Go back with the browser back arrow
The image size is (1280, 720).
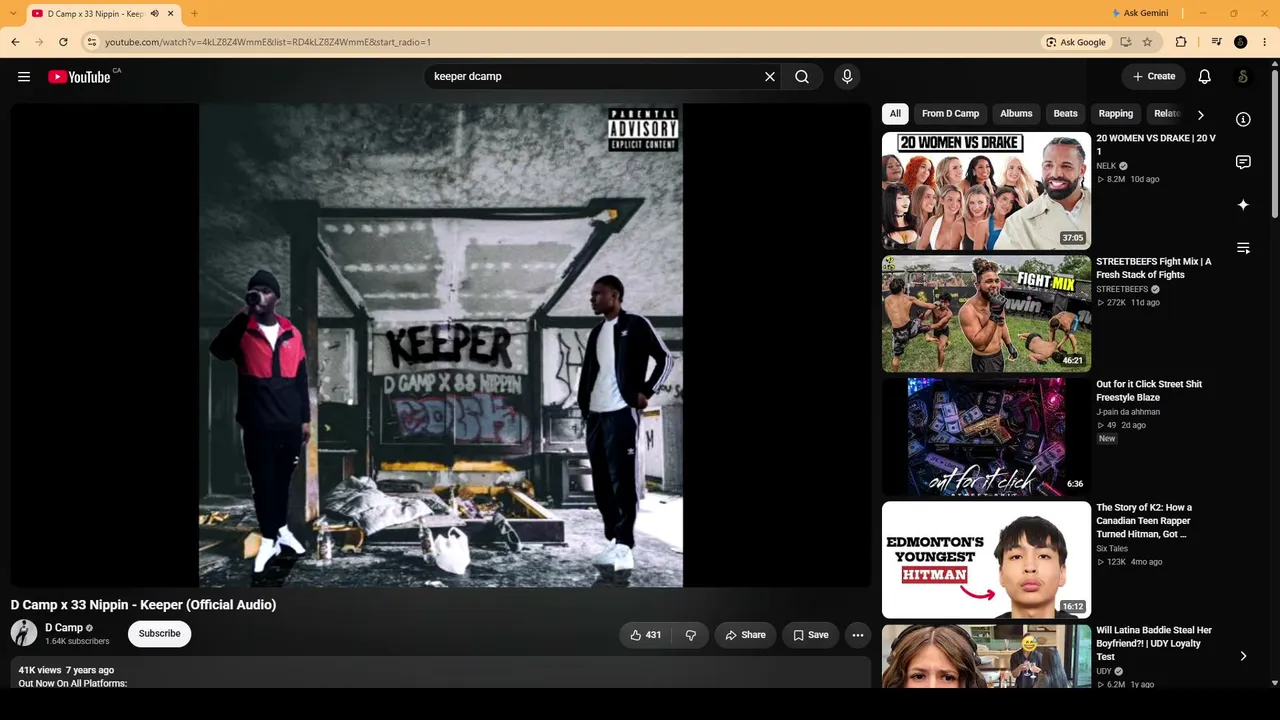click(x=15, y=42)
